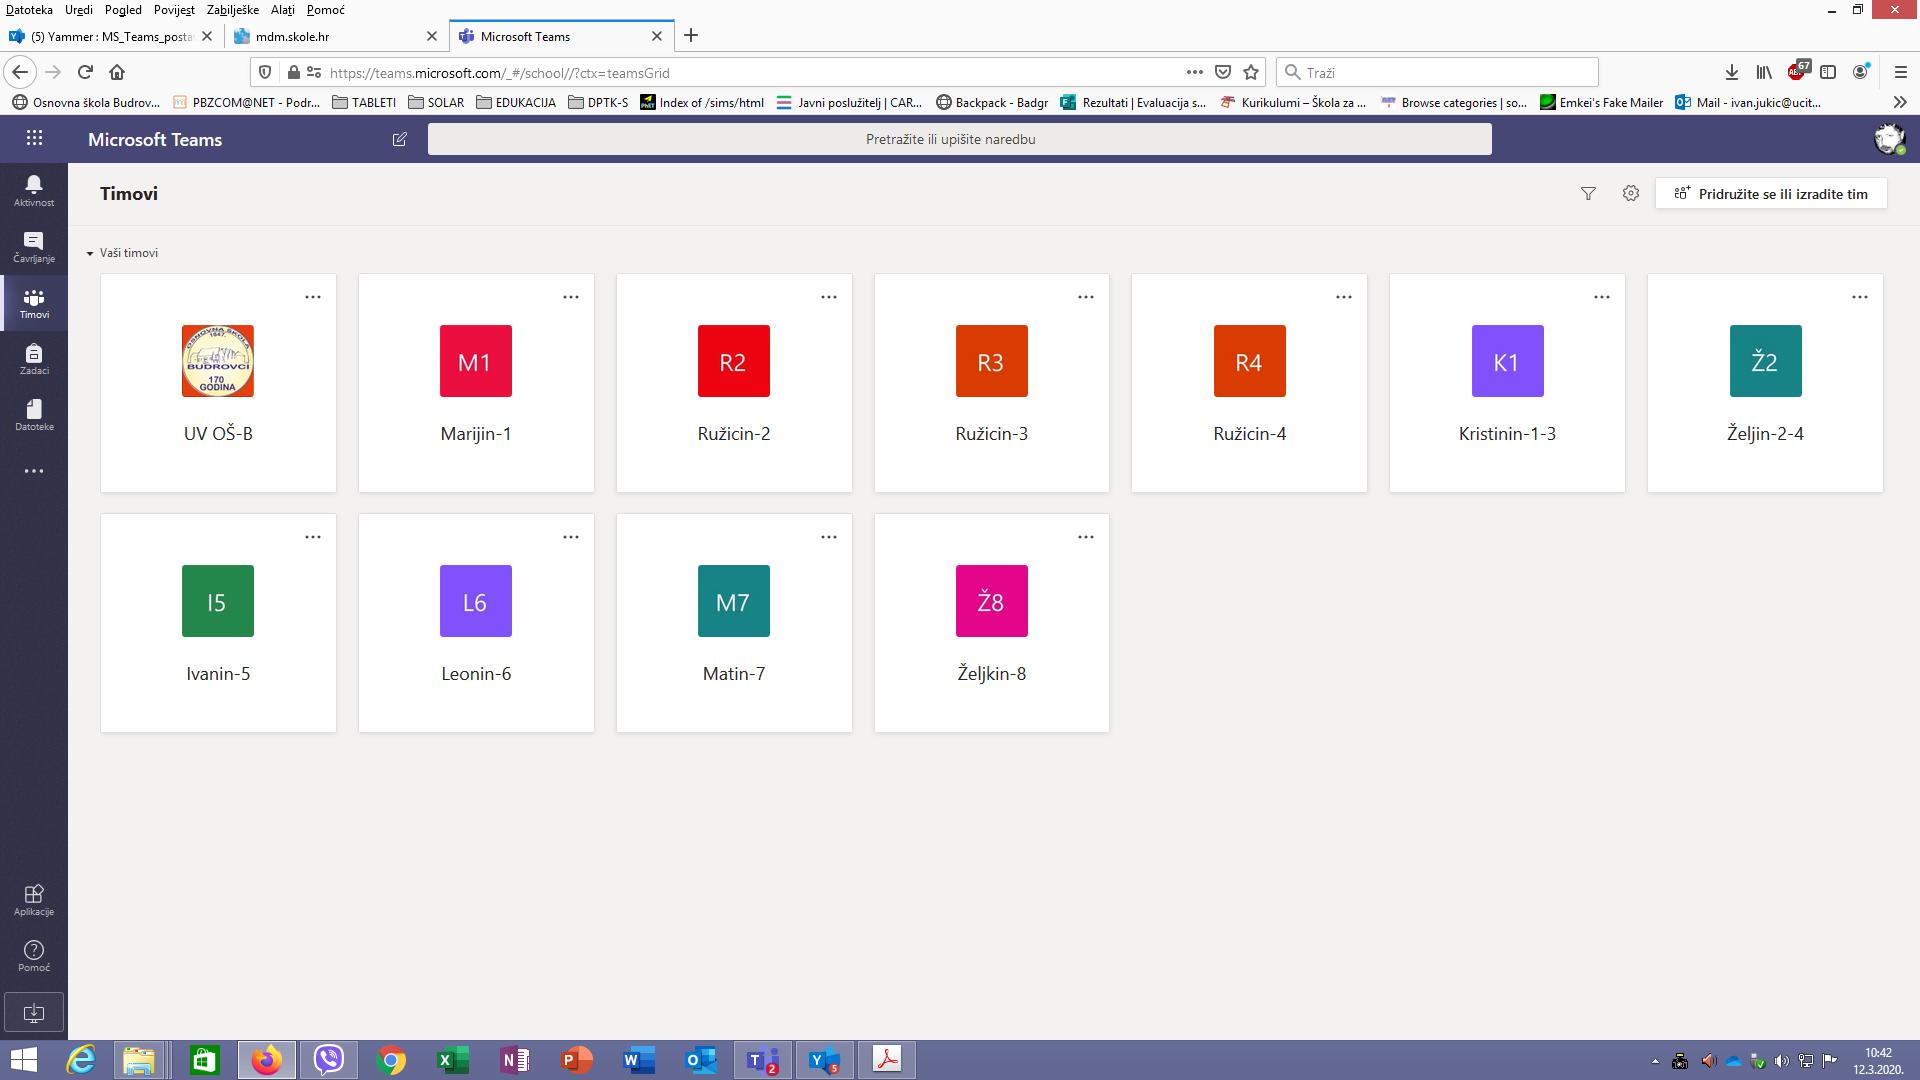Screen dimensions: 1920x1080
Task: Open Zadaci assignments in sidebar
Action: pyautogui.click(x=34, y=359)
